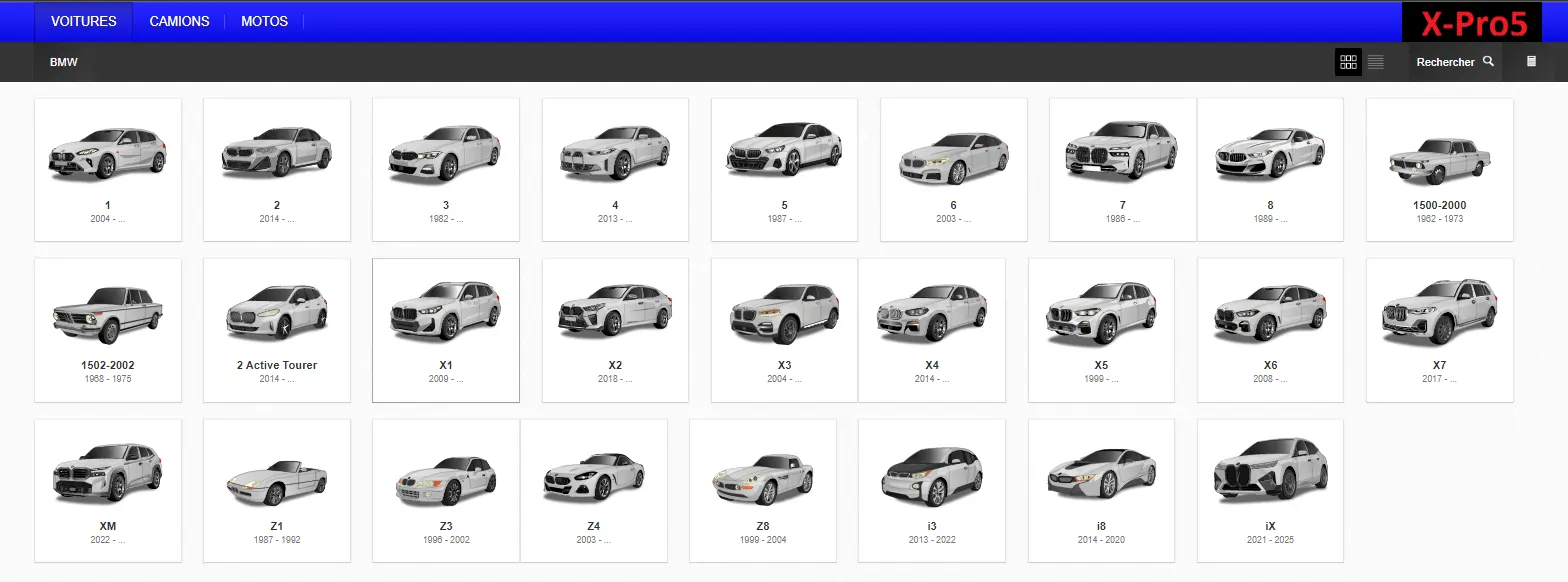This screenshot has width=1568, height=582.
Task: Open the 1500-2000 model card
Action: point(1440,170)
